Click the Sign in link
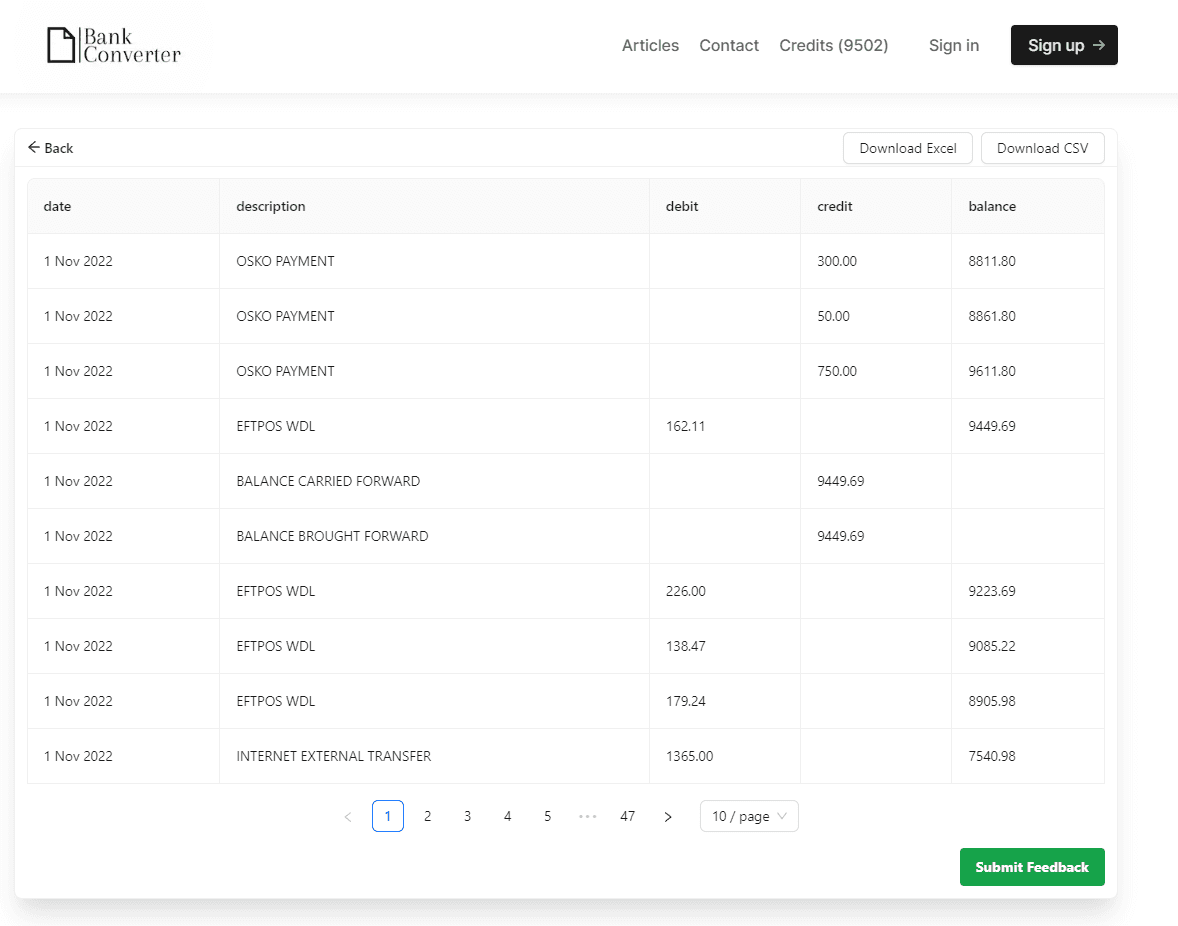This screenshot has height=926, width=1178. pos(953,45)
